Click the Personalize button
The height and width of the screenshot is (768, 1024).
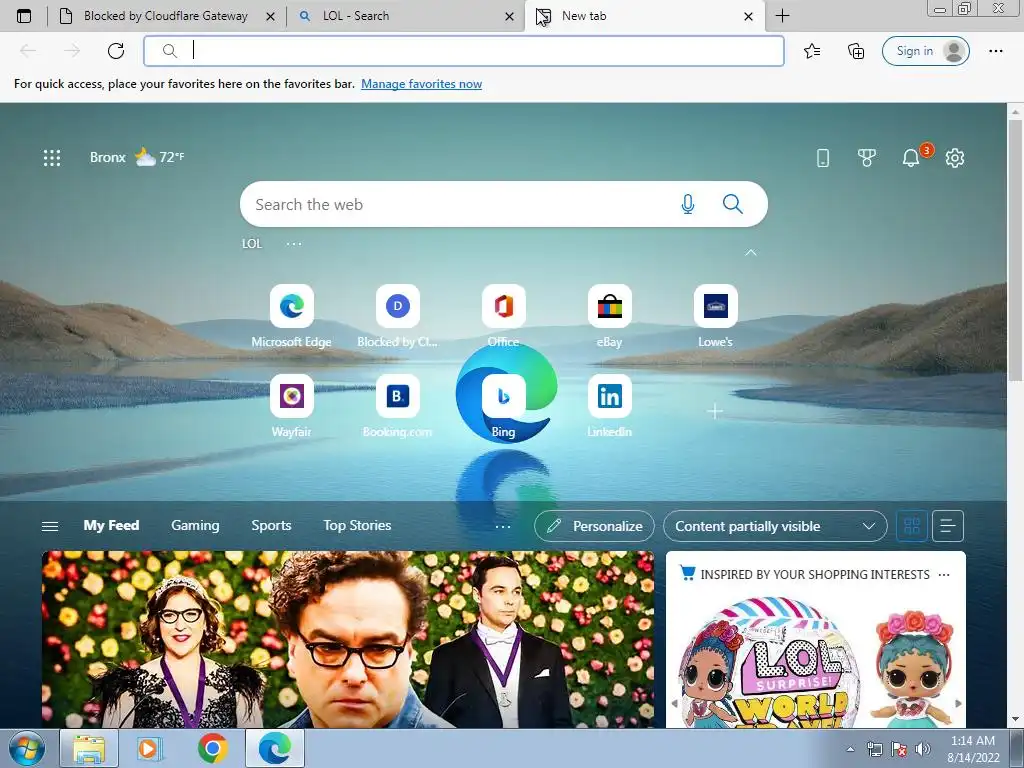tap(594, 526)
